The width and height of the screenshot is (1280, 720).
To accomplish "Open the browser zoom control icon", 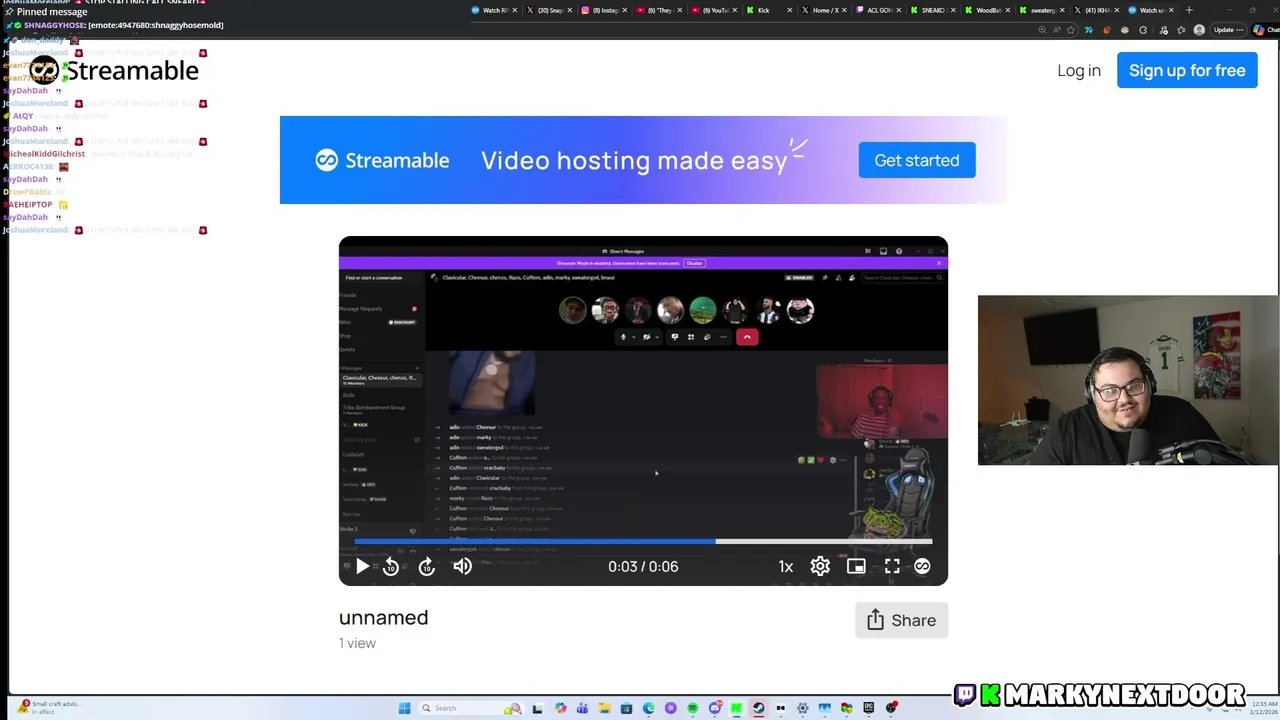I will [x=1041, y=30].
